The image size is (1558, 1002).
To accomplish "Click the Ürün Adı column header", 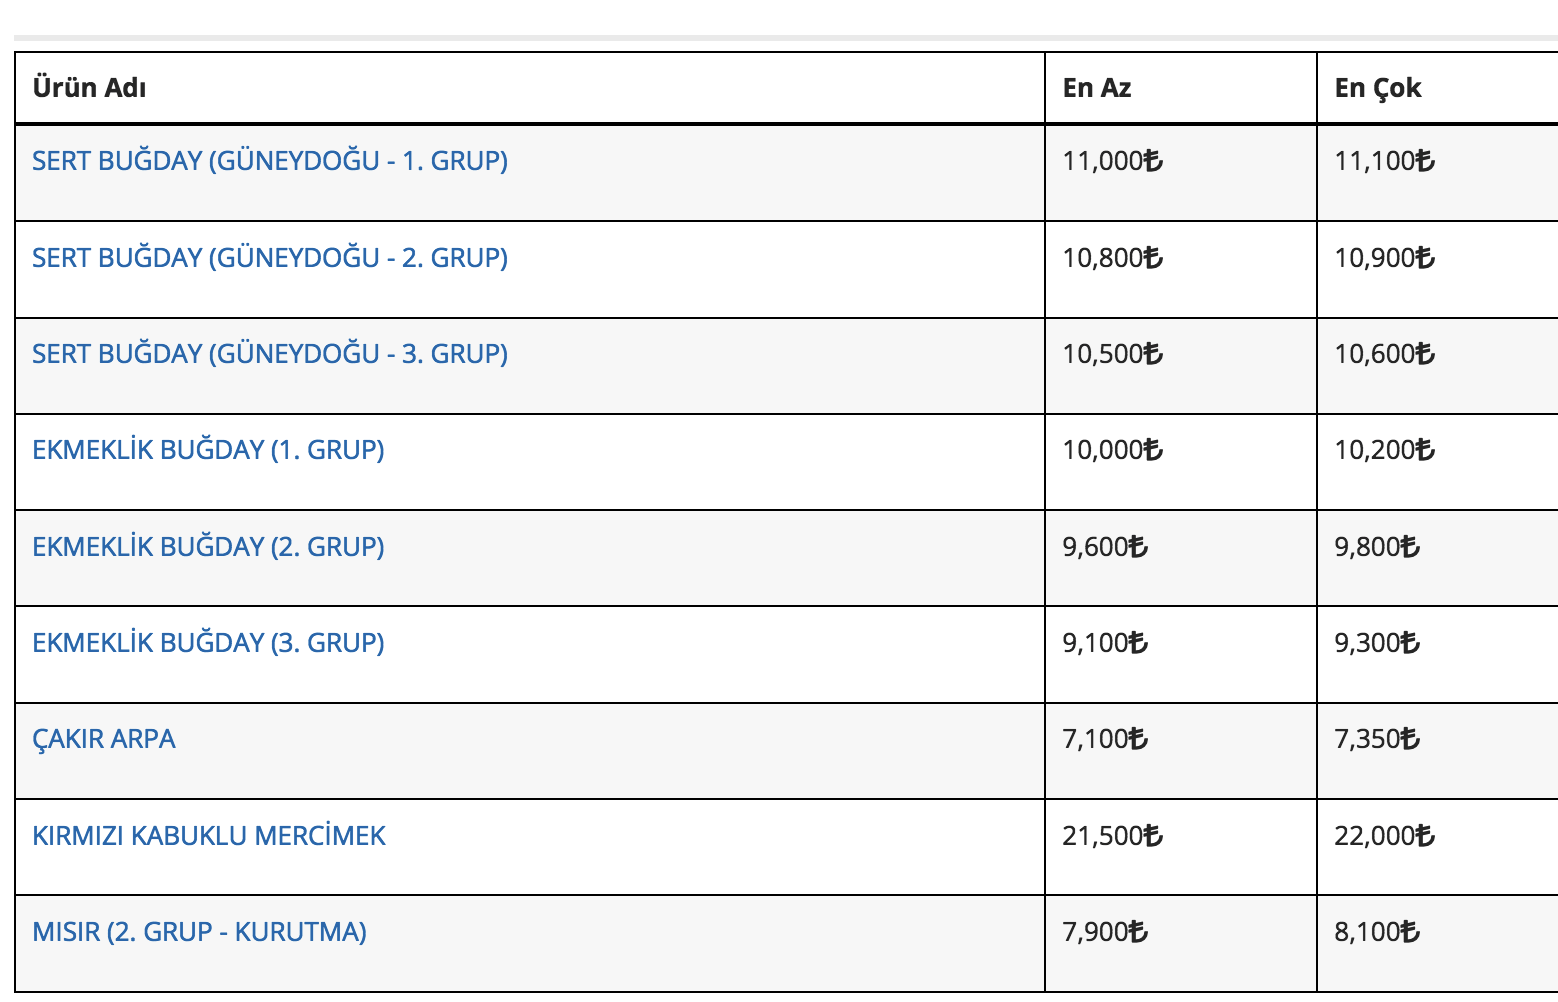I will pos(90,88).
